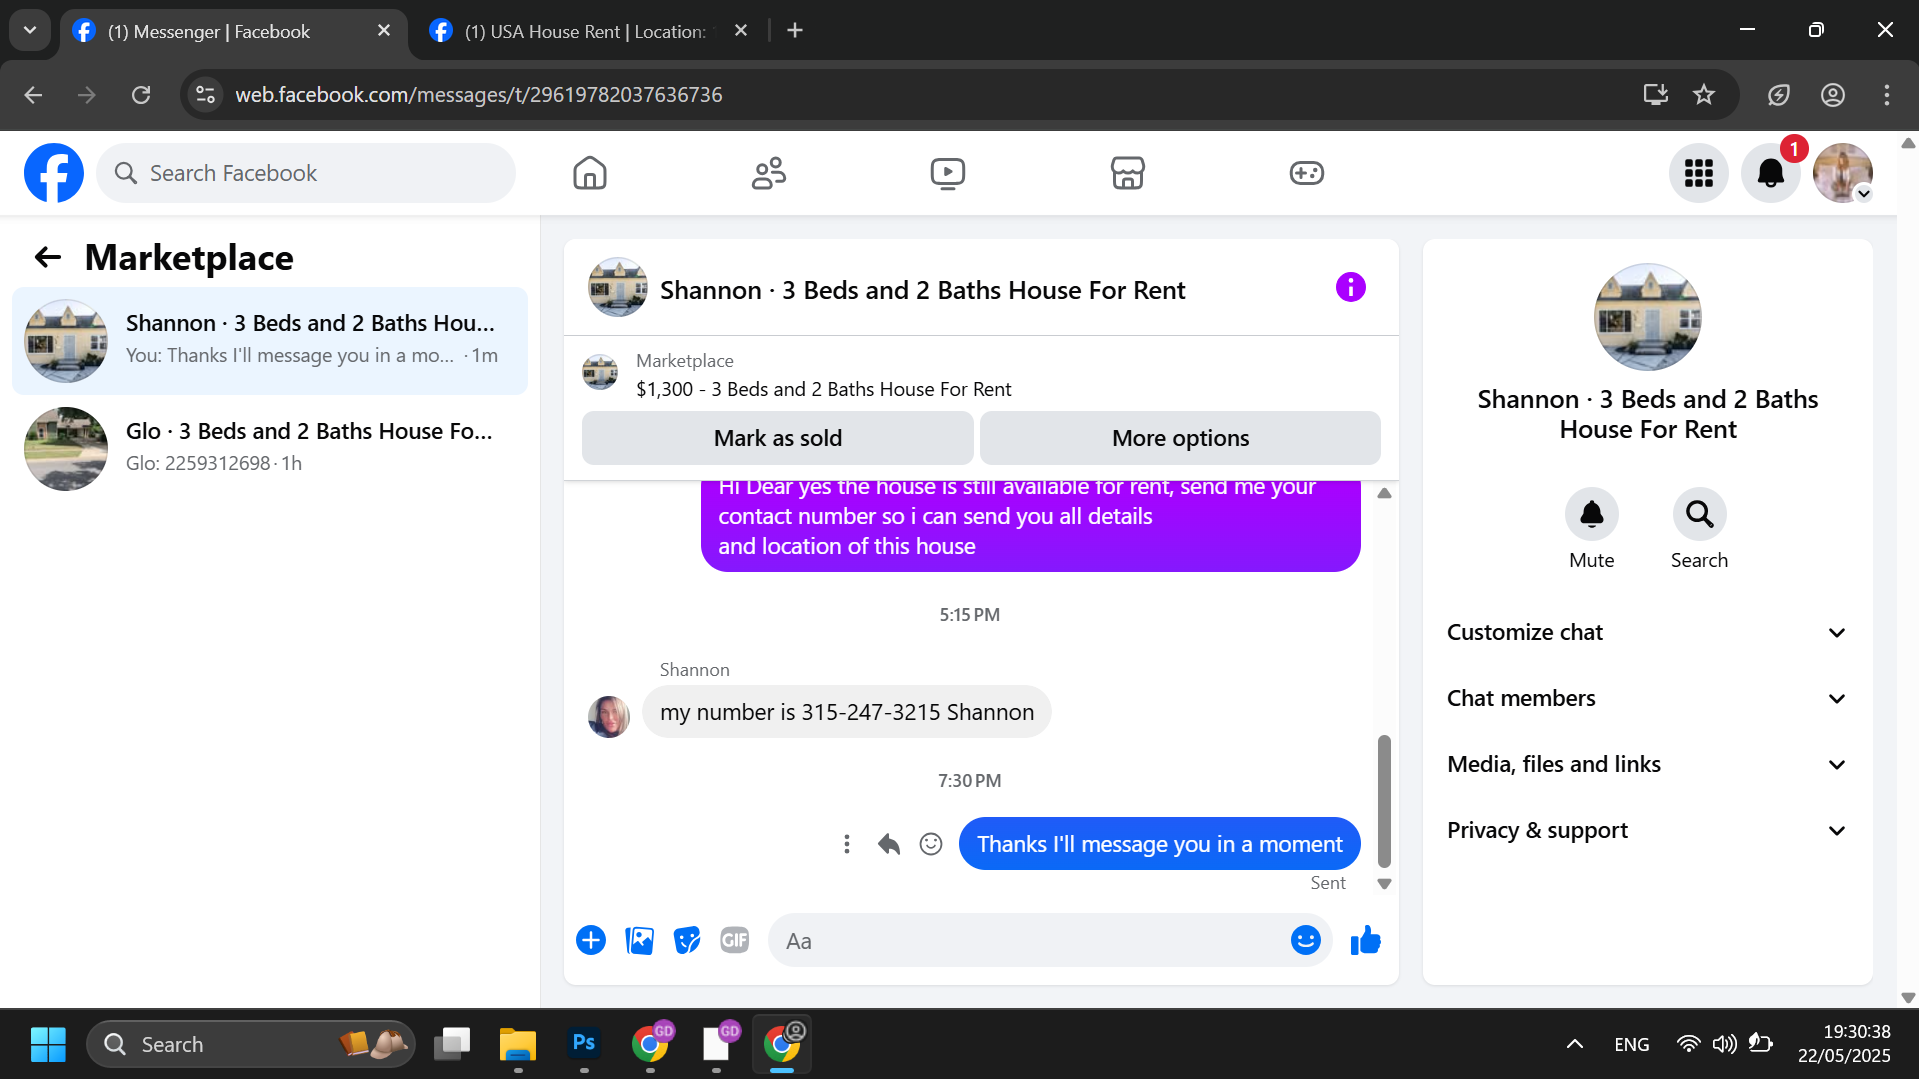Open Glo conversation in chat list

pyautogui.click(x=270, y=448)
